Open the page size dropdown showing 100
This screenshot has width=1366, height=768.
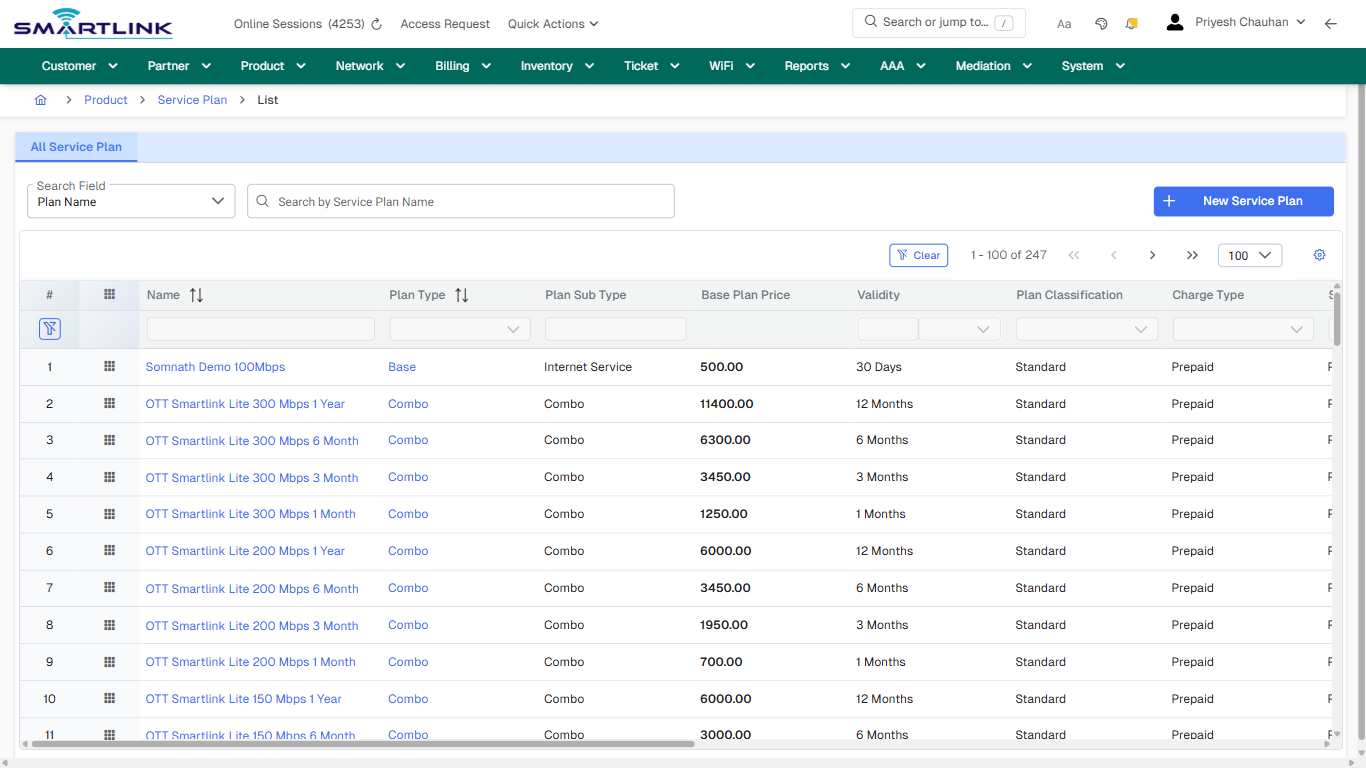tap(1249, 255)
